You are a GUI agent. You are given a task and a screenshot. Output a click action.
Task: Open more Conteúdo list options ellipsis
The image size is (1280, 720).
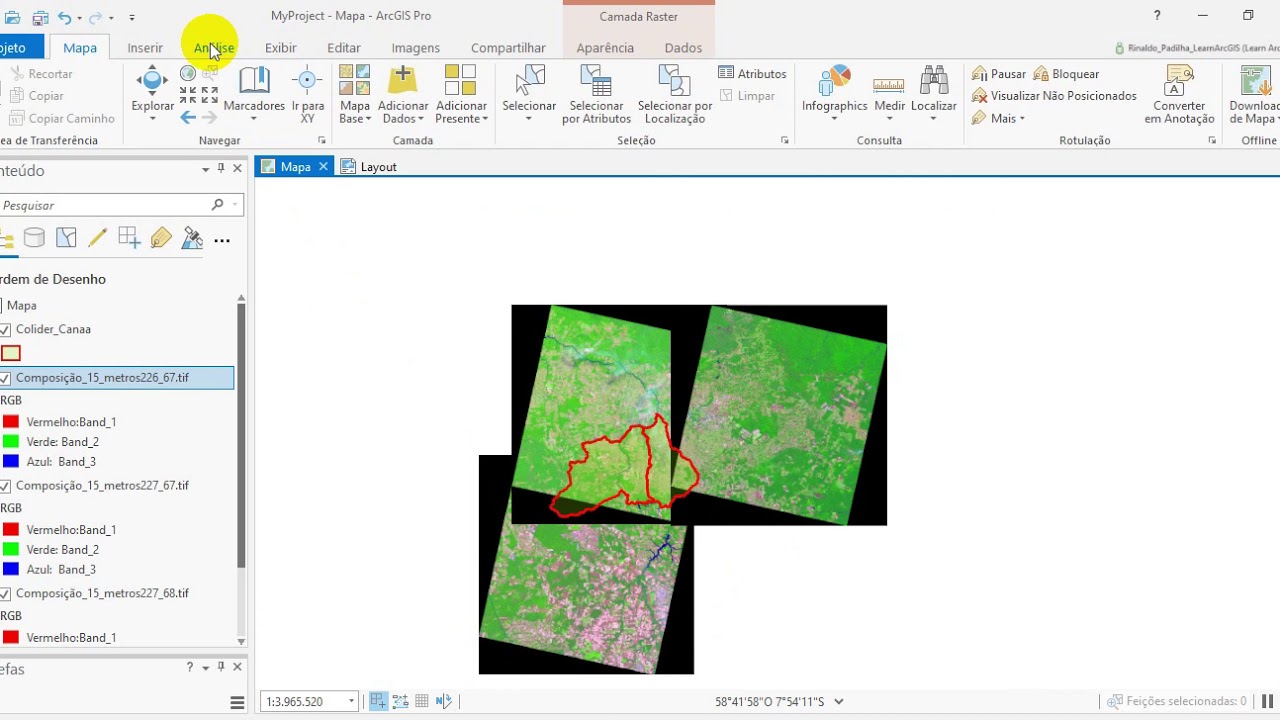(222, 240)
